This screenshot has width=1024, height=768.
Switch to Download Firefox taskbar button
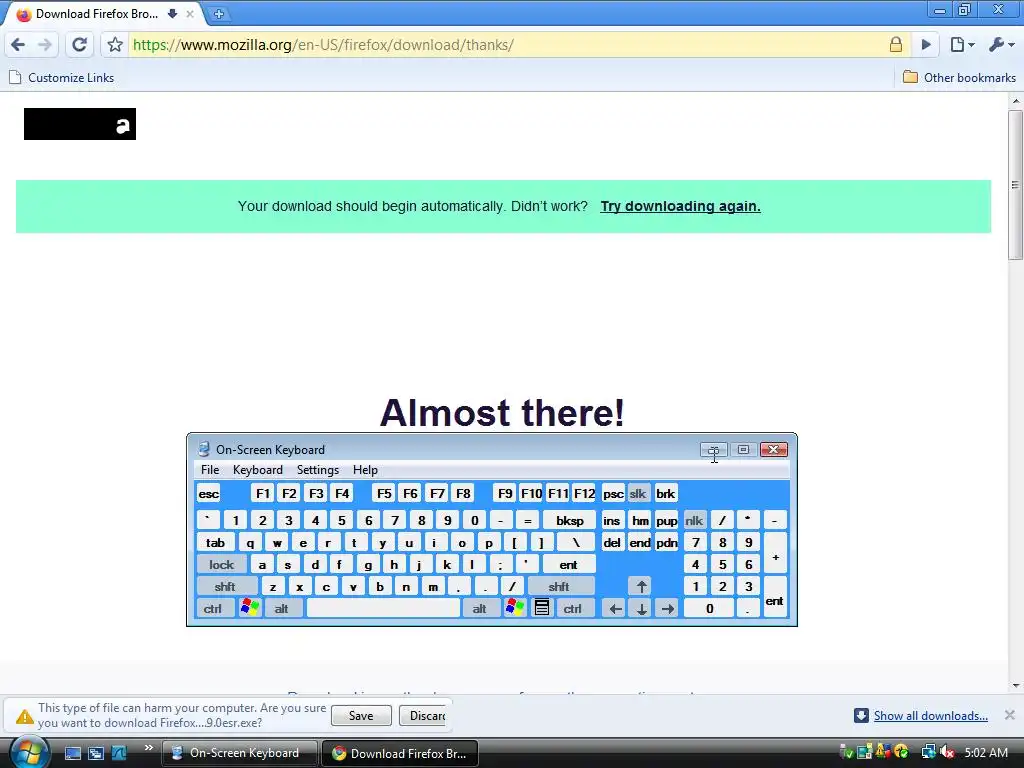click(x=400, y=753)
